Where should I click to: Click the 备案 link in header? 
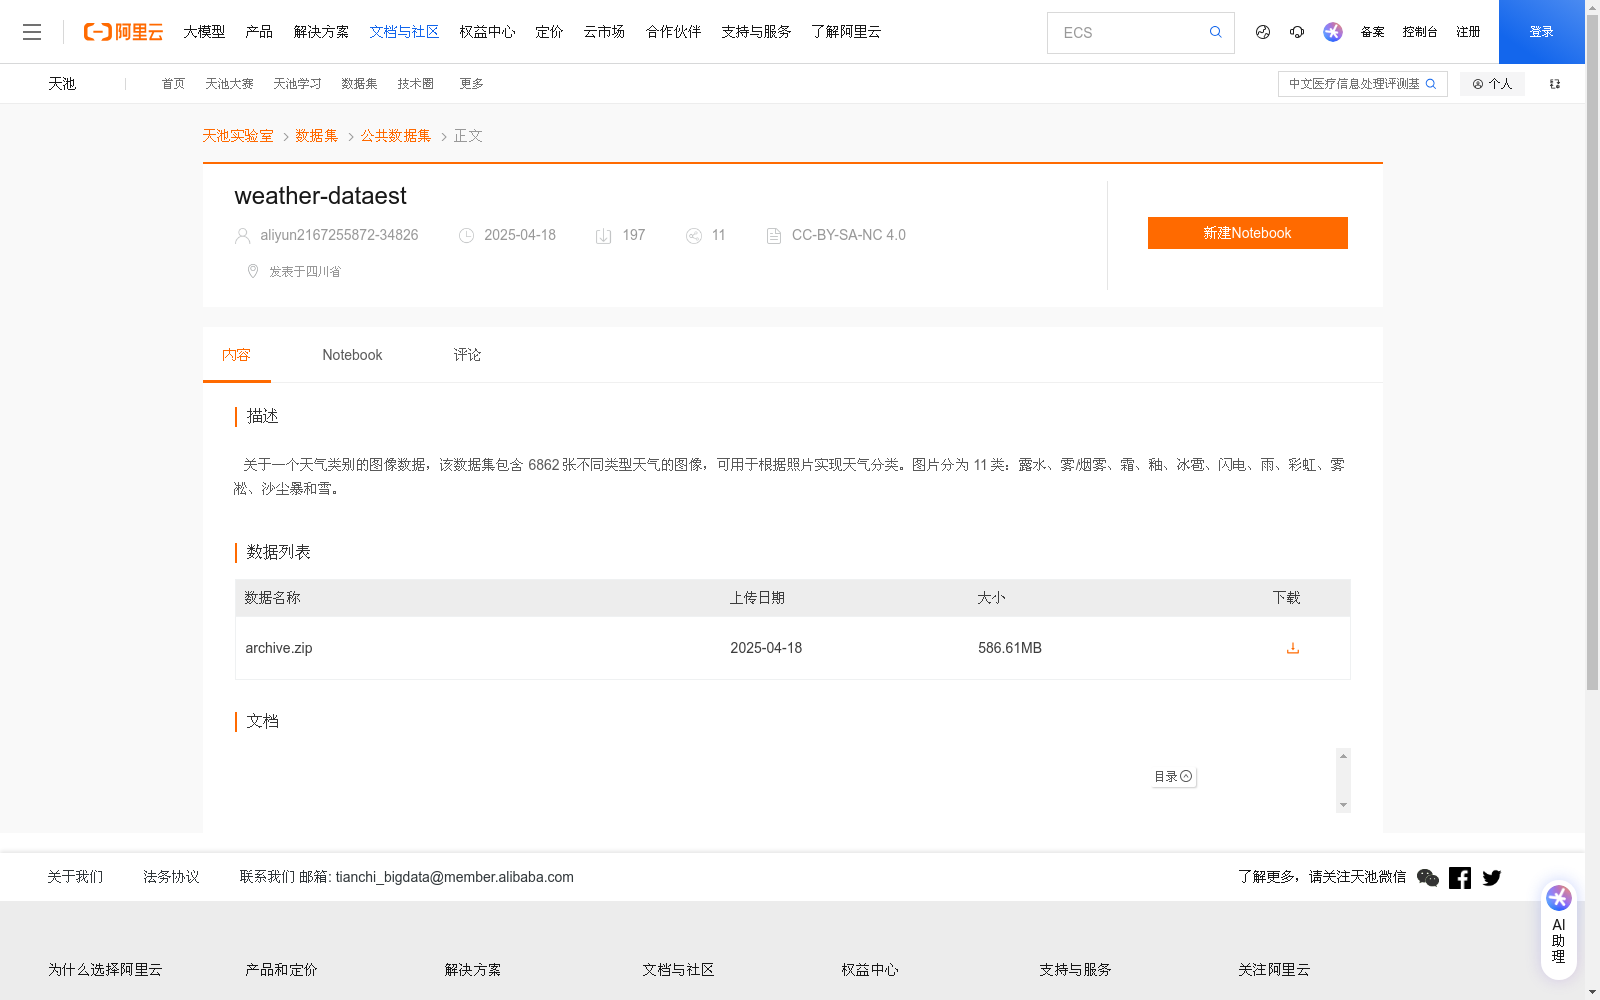click(x=1372, y=32)
